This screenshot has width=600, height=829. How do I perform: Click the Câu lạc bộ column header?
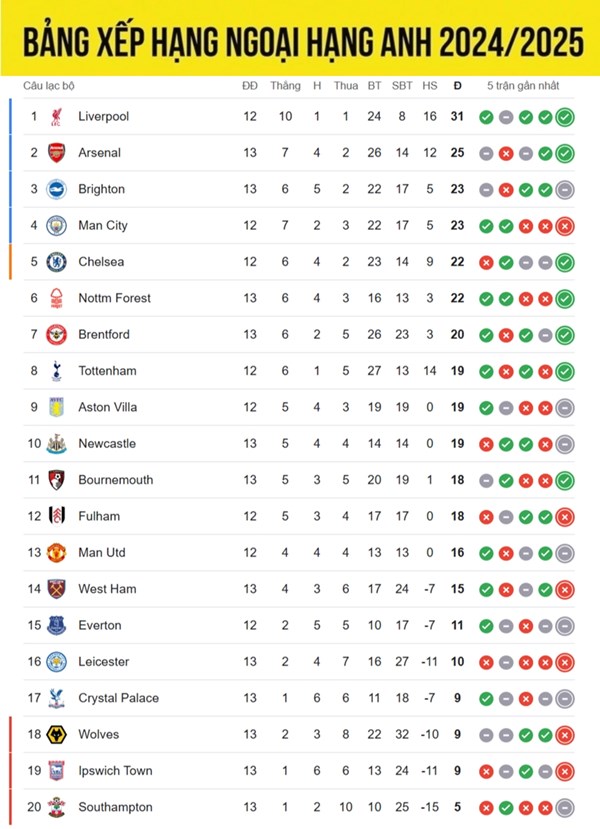coord(49,86)
